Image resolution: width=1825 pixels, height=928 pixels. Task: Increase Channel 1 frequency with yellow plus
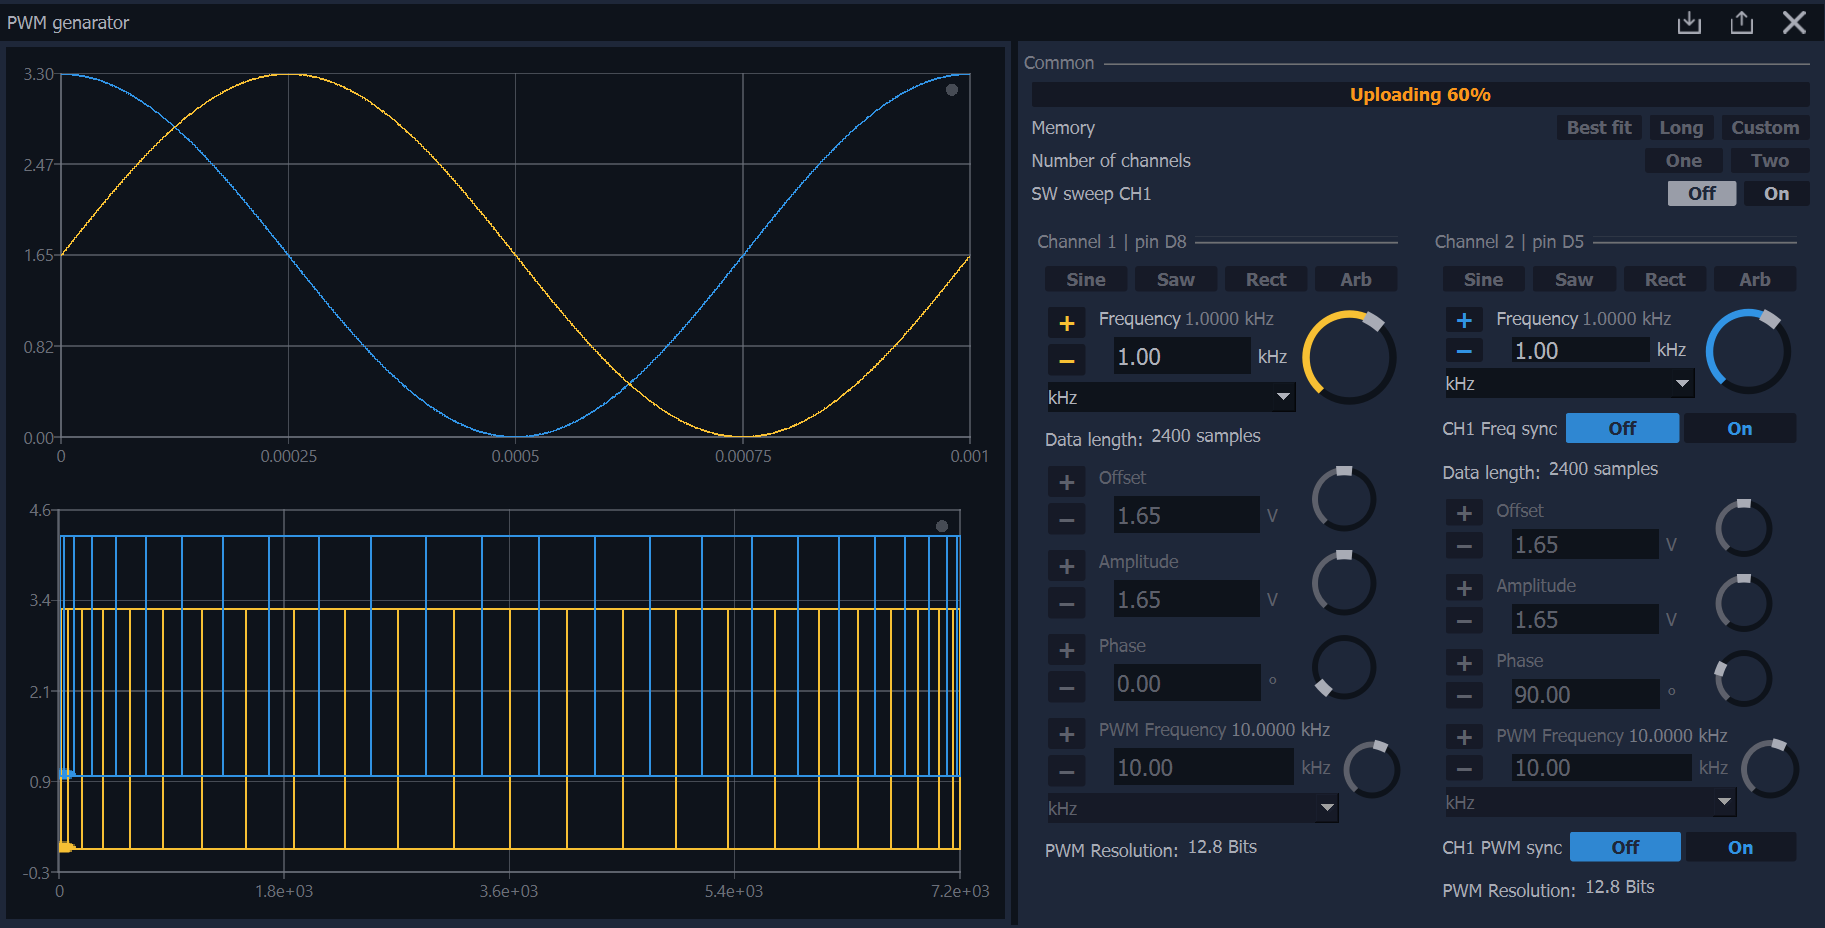pyautogui.click(x=1067, y=323)
